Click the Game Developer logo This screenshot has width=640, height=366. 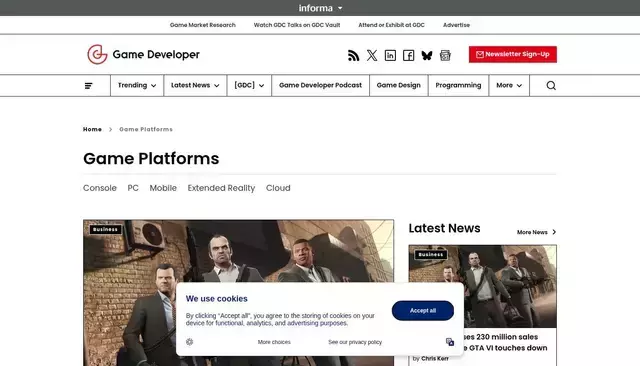(x=143, y=54)
